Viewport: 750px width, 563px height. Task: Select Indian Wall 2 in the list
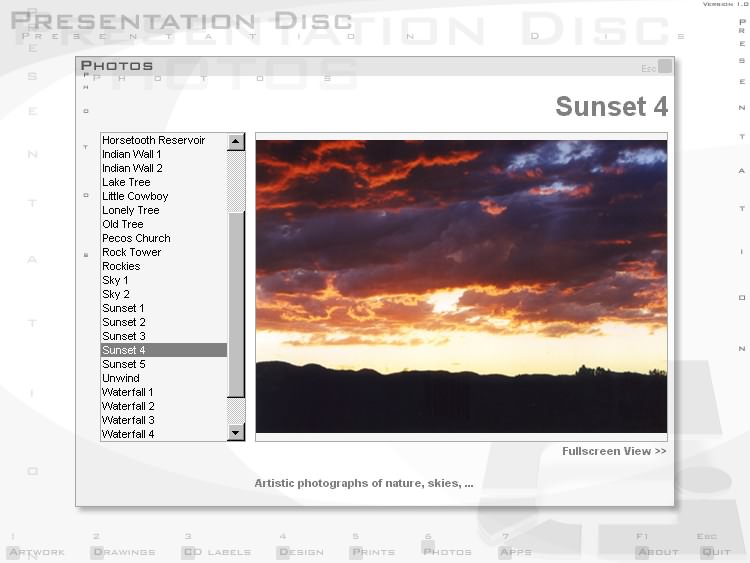tap(164, 168)
